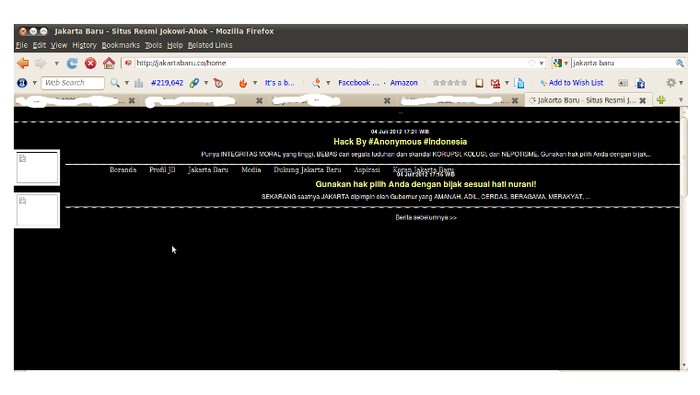Image resolution: width=700 pixels, height=395 pixels.
Task: Open the hot search dropdown arrow
Action: (328, 83)
